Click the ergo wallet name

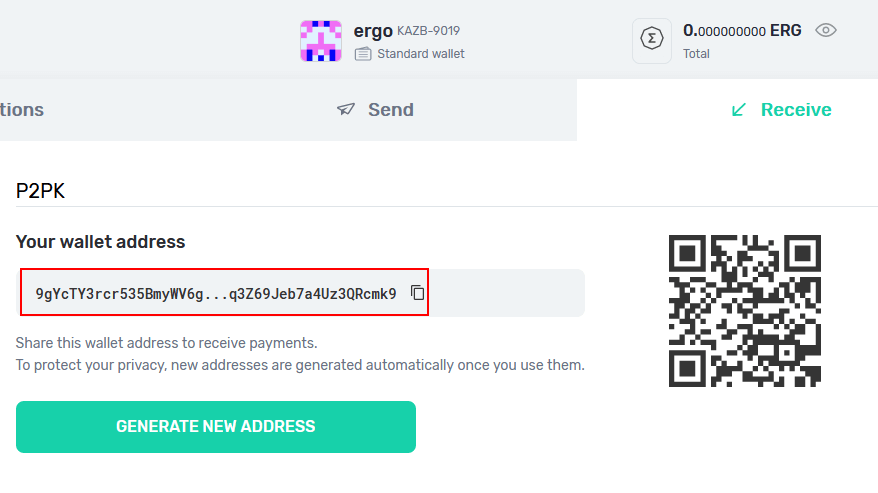373,31
